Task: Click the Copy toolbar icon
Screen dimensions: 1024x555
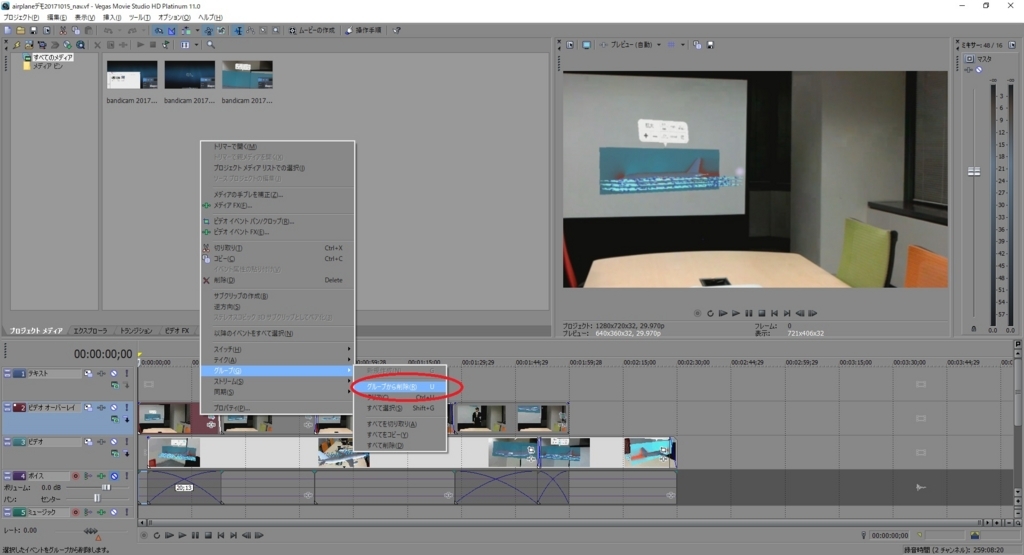Action: coord(76,30)
